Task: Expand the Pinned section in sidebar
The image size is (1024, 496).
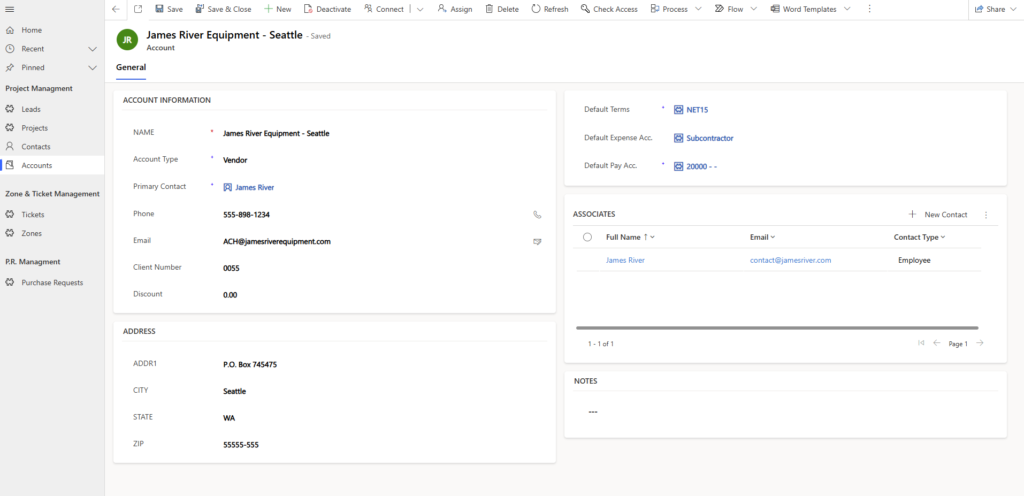Action: coord(93,67)
